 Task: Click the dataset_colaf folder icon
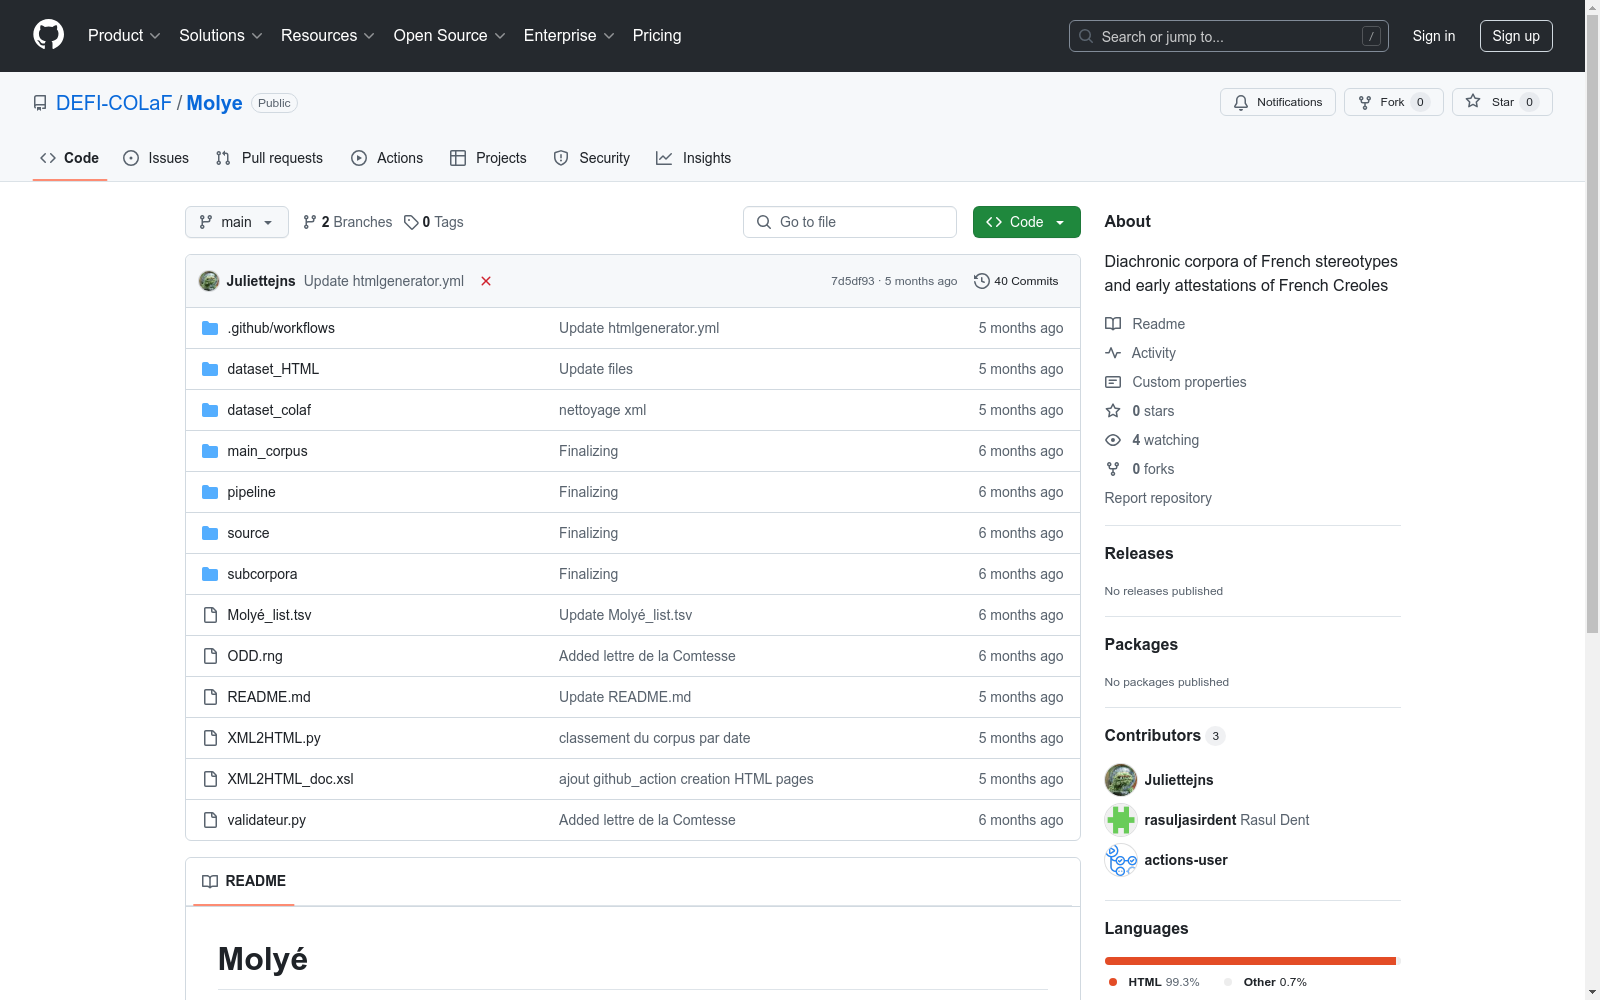[210, 410]
